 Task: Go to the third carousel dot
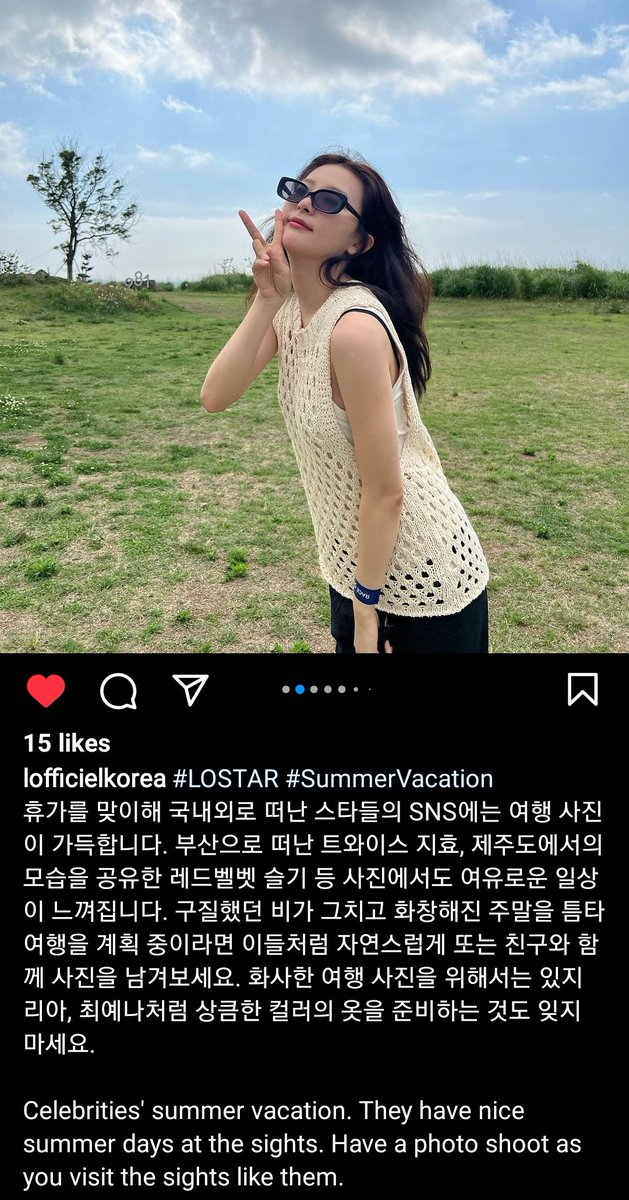click(314, 689)
